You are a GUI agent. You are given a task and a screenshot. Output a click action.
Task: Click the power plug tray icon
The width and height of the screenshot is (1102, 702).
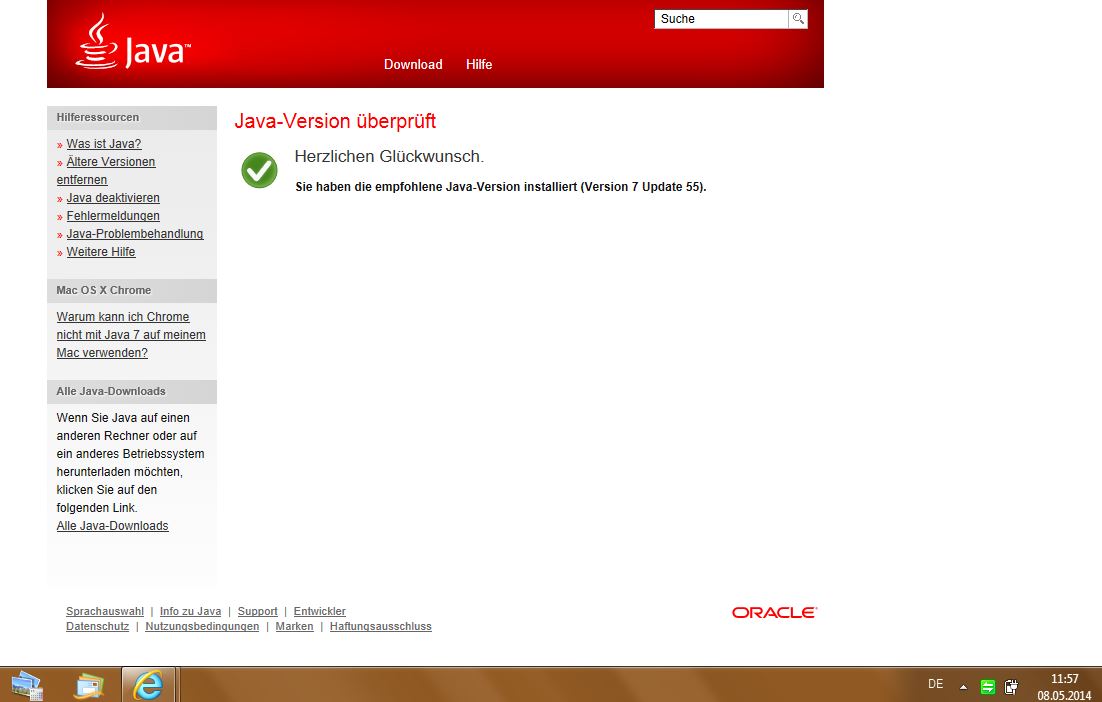(1011, 687)
